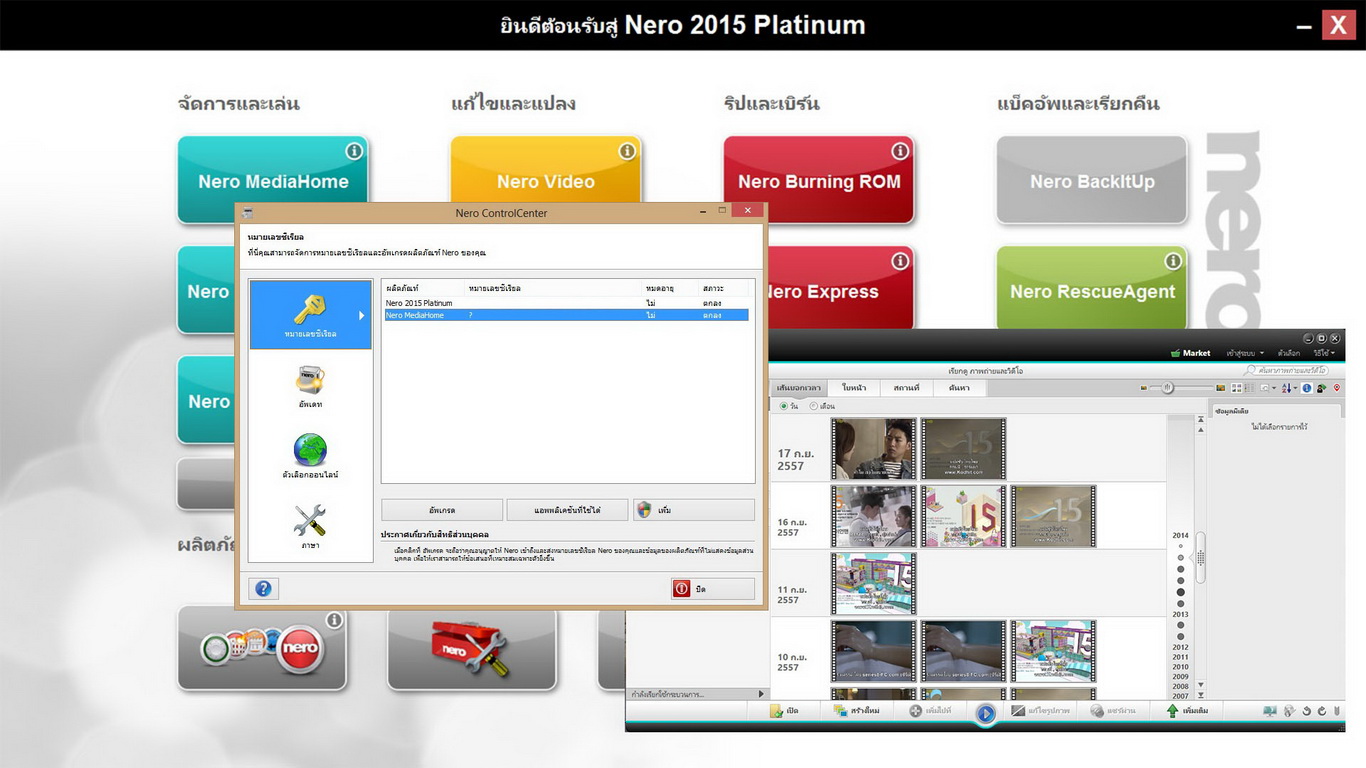Click the open (เปิด) button in MediaHome bottom bar
Image resolution: width=1366 pixels, height=768 pixels.
point(785,711)
